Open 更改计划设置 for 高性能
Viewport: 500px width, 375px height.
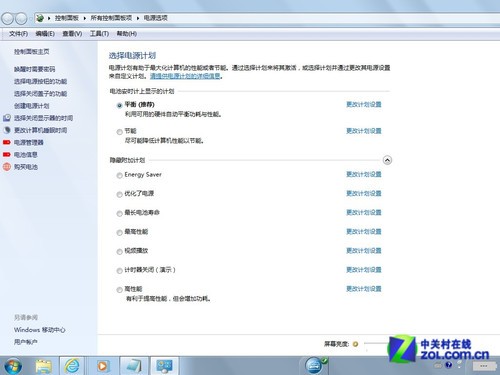point(364,289)
